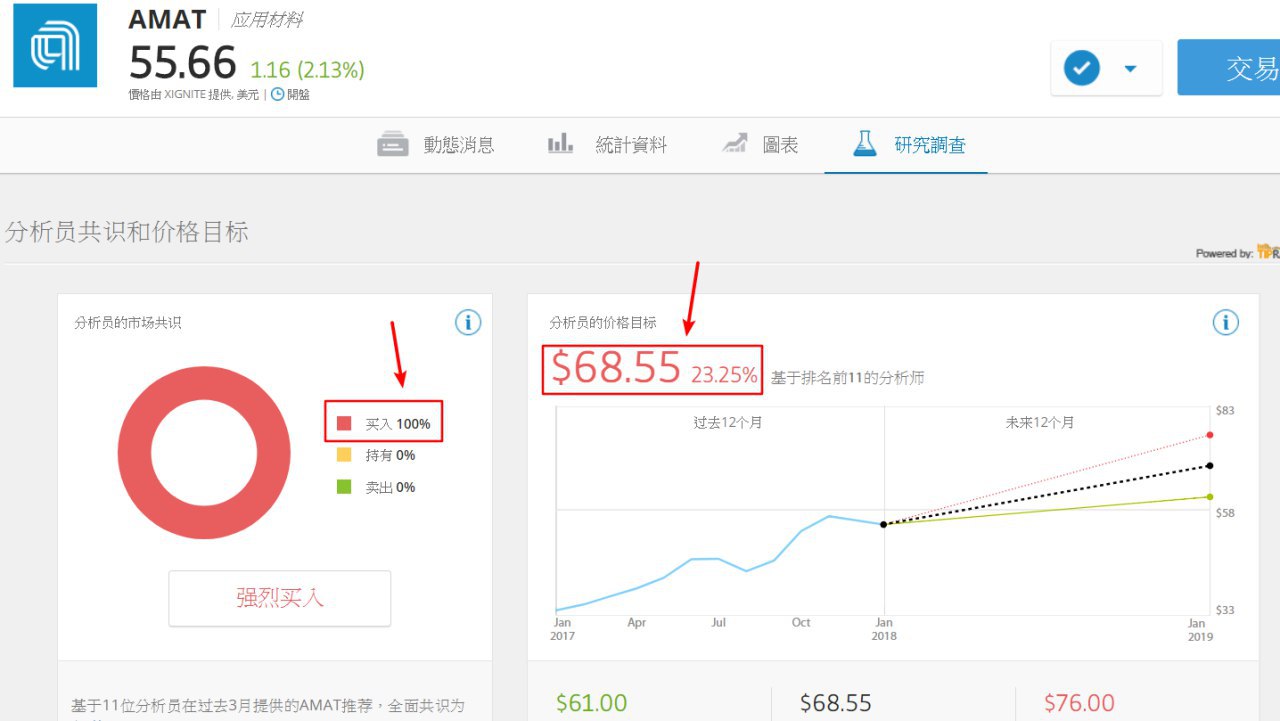Toggle the blue checkmark watchlist button

pos(1082,68)
